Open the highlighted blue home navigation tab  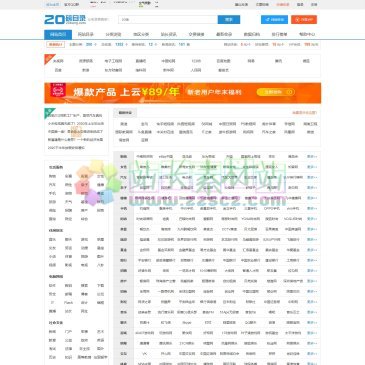[58, 34]
